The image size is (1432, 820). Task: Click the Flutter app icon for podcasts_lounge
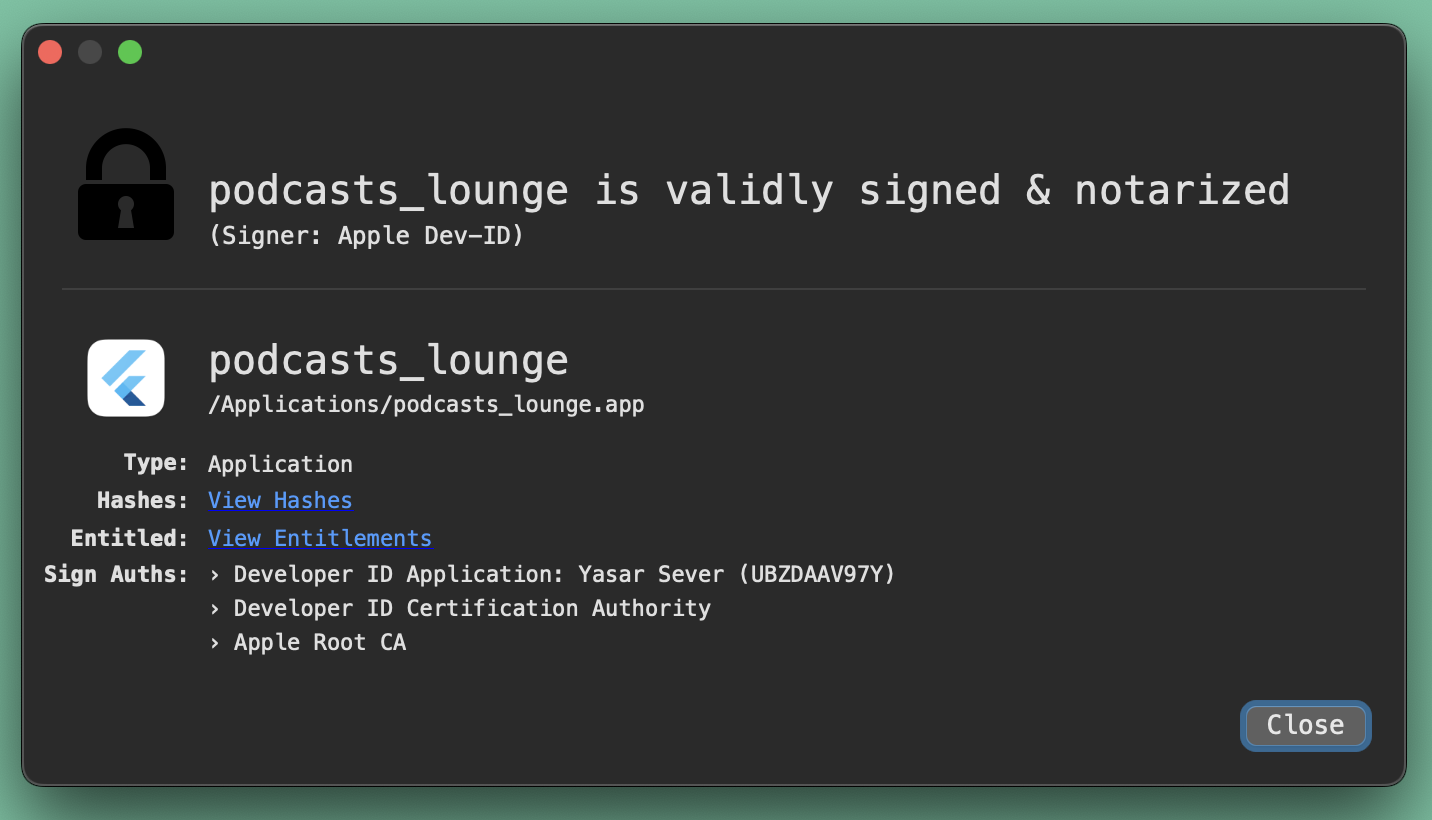click(x=126, y=378)
